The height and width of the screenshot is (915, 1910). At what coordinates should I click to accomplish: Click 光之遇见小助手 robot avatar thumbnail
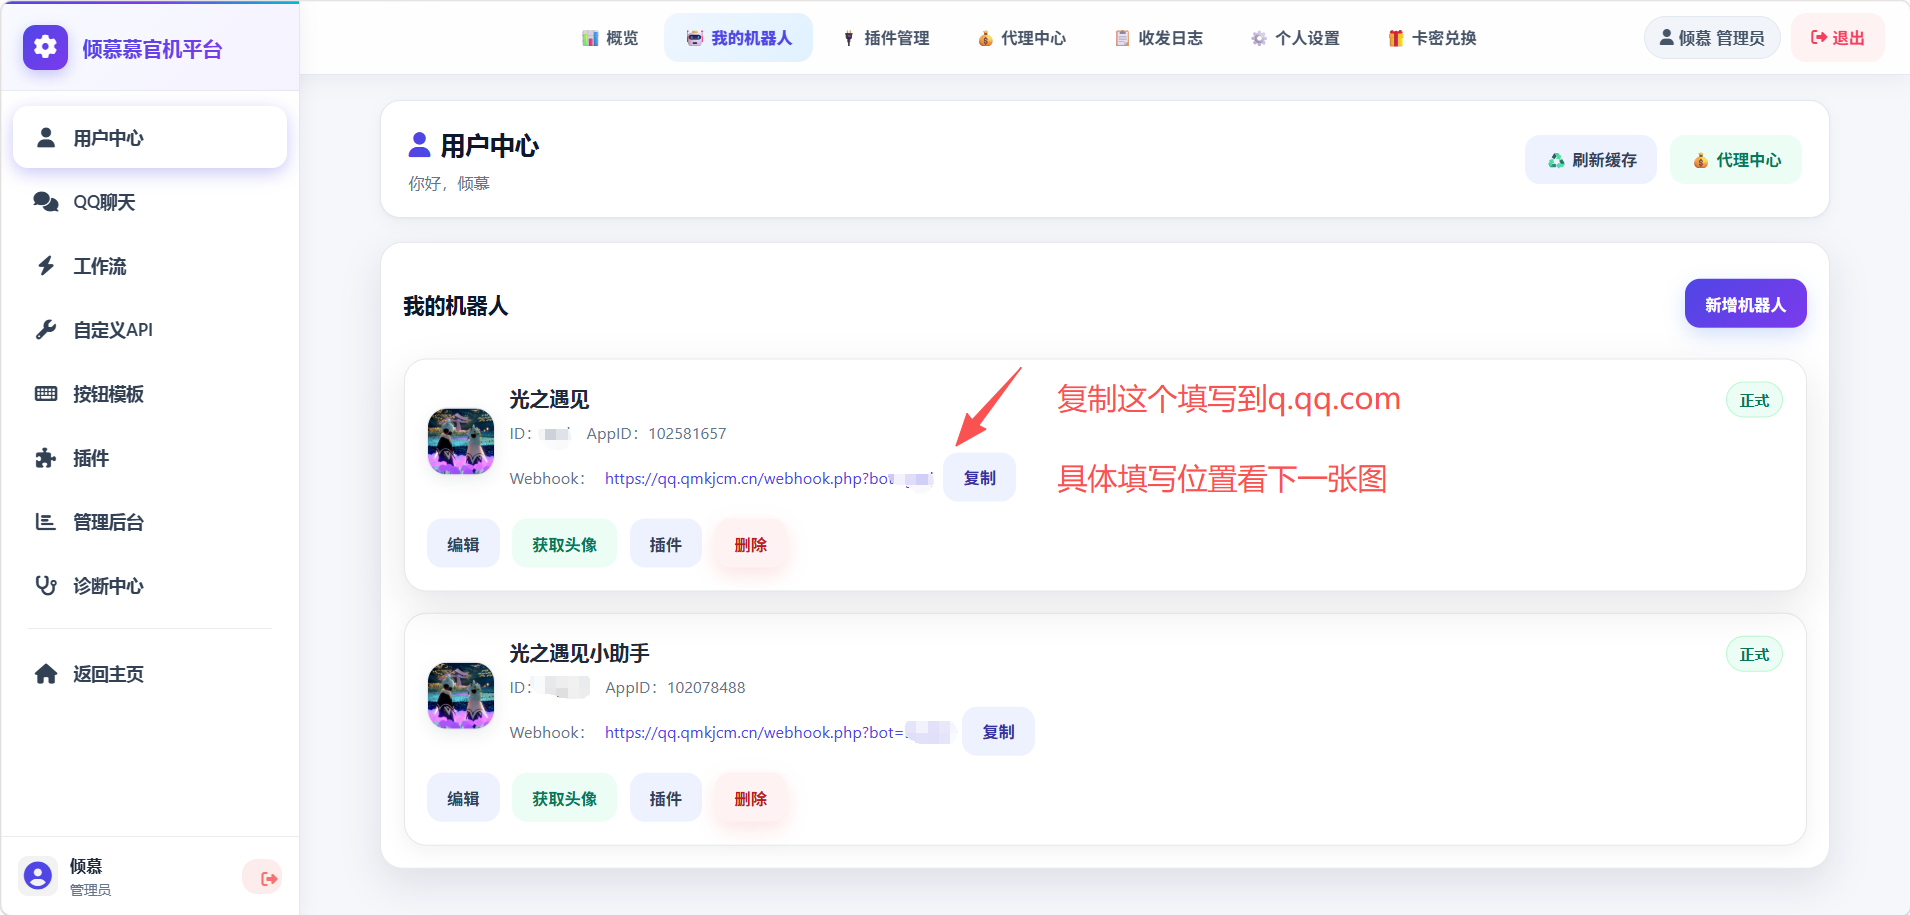point(461,695)
